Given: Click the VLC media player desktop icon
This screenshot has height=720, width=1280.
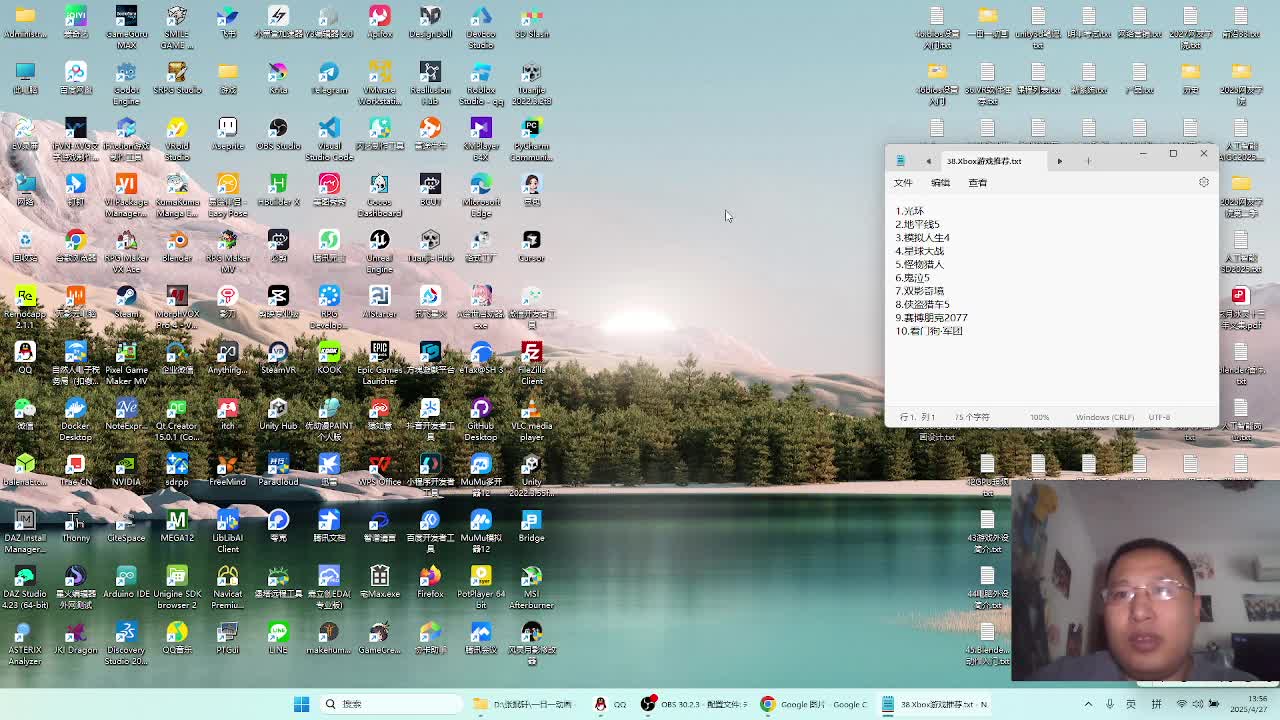Looking at the screenshot, I should pyautogui.click(x=531, y=409).
